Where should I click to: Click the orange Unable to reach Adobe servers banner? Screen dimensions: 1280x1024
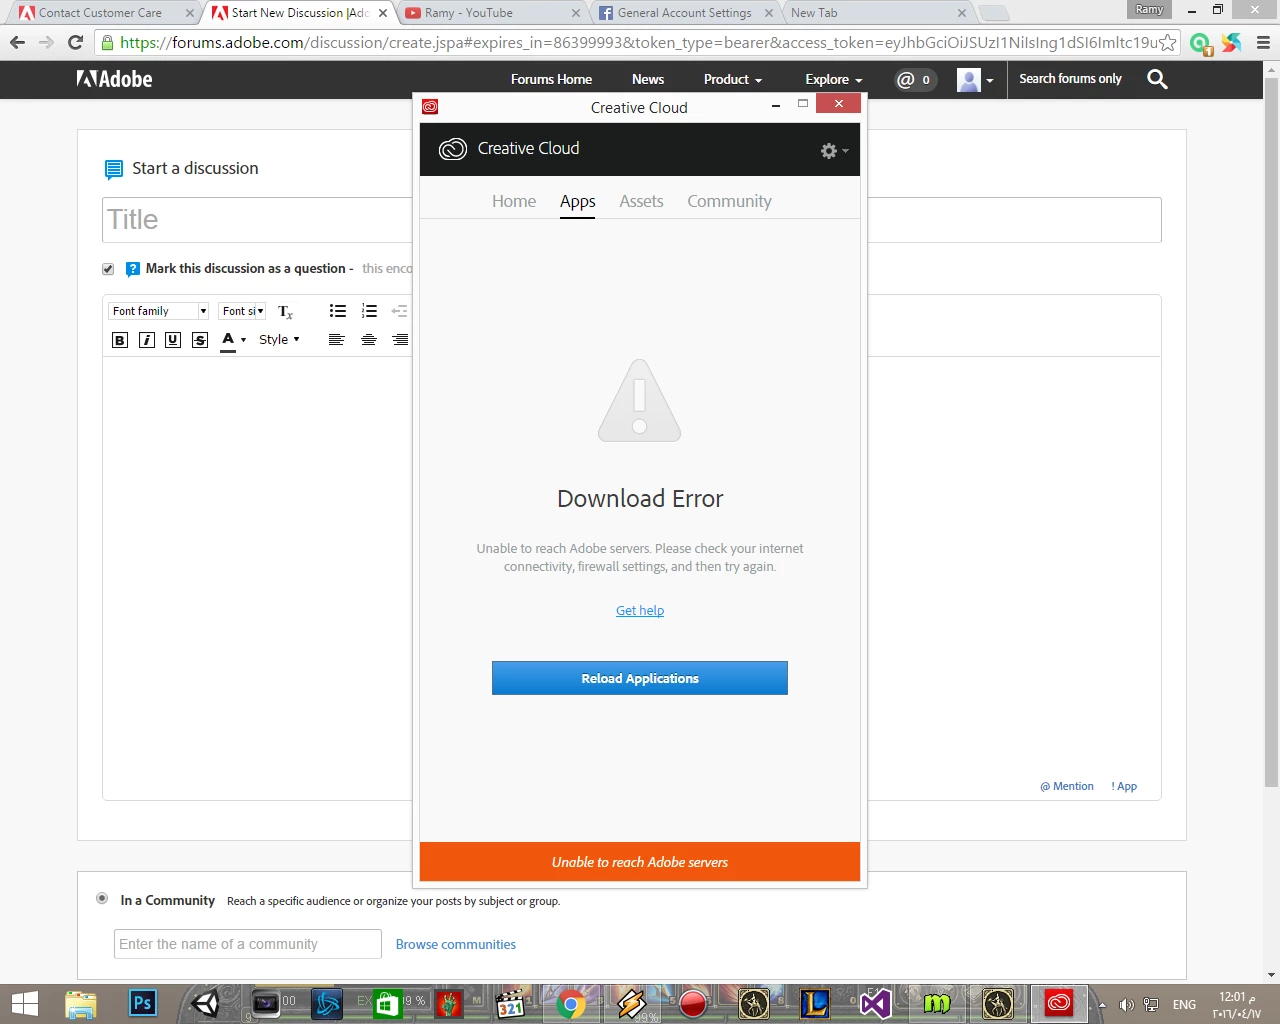tap(640, 862)
